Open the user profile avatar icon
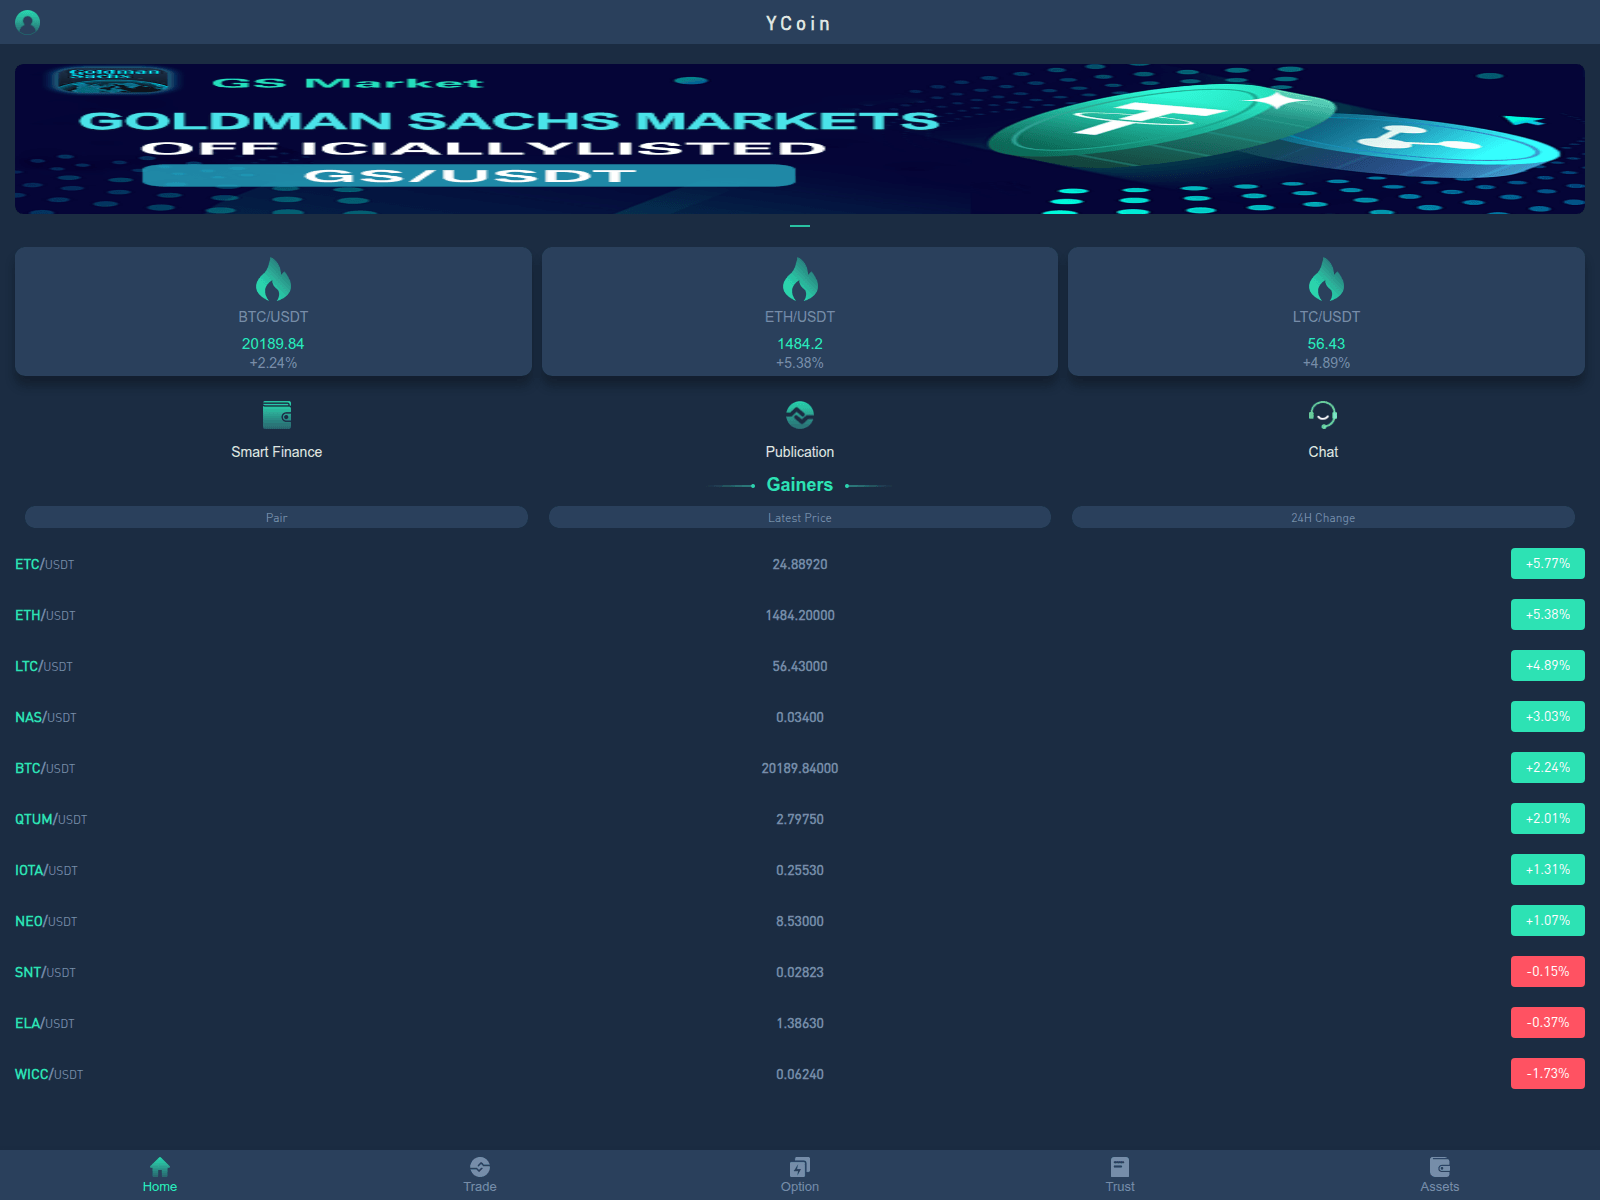1600x1200 pixels. tap(28, 22)
